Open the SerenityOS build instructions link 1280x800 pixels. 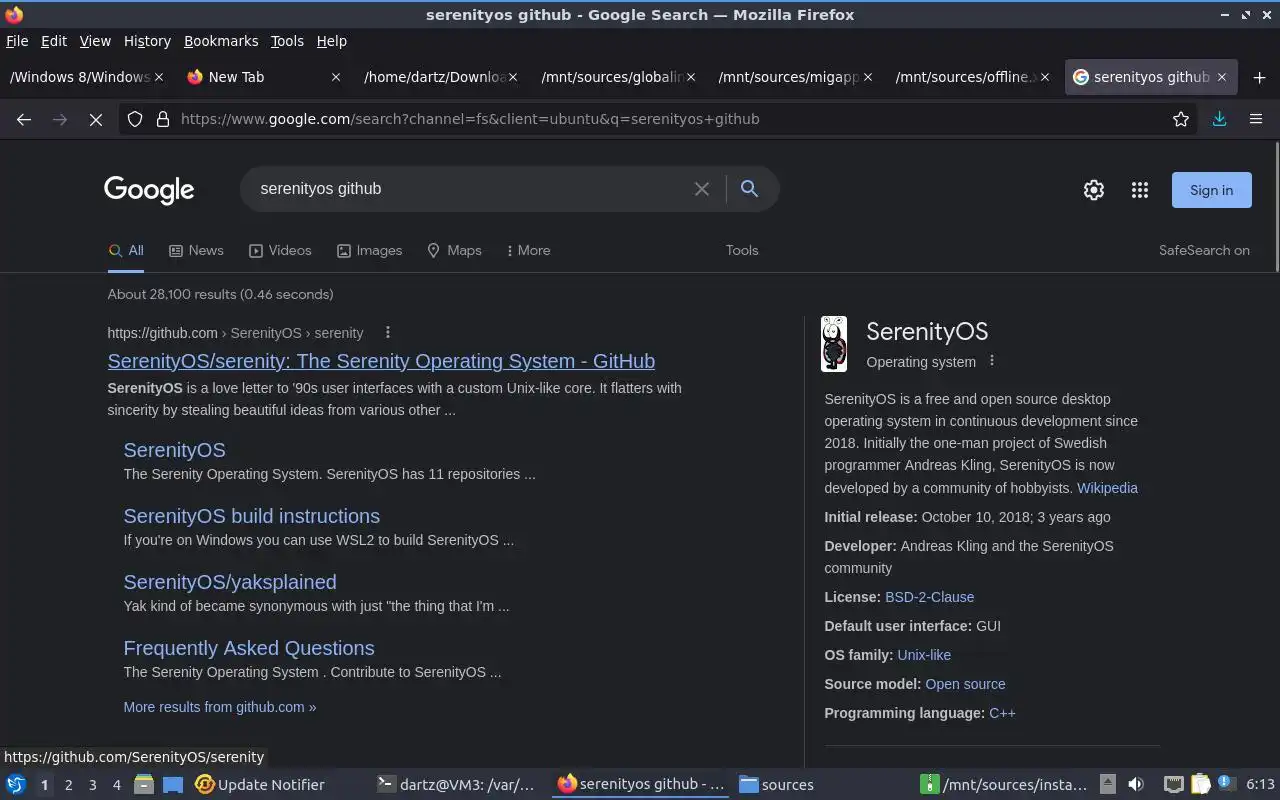point(251,516)
